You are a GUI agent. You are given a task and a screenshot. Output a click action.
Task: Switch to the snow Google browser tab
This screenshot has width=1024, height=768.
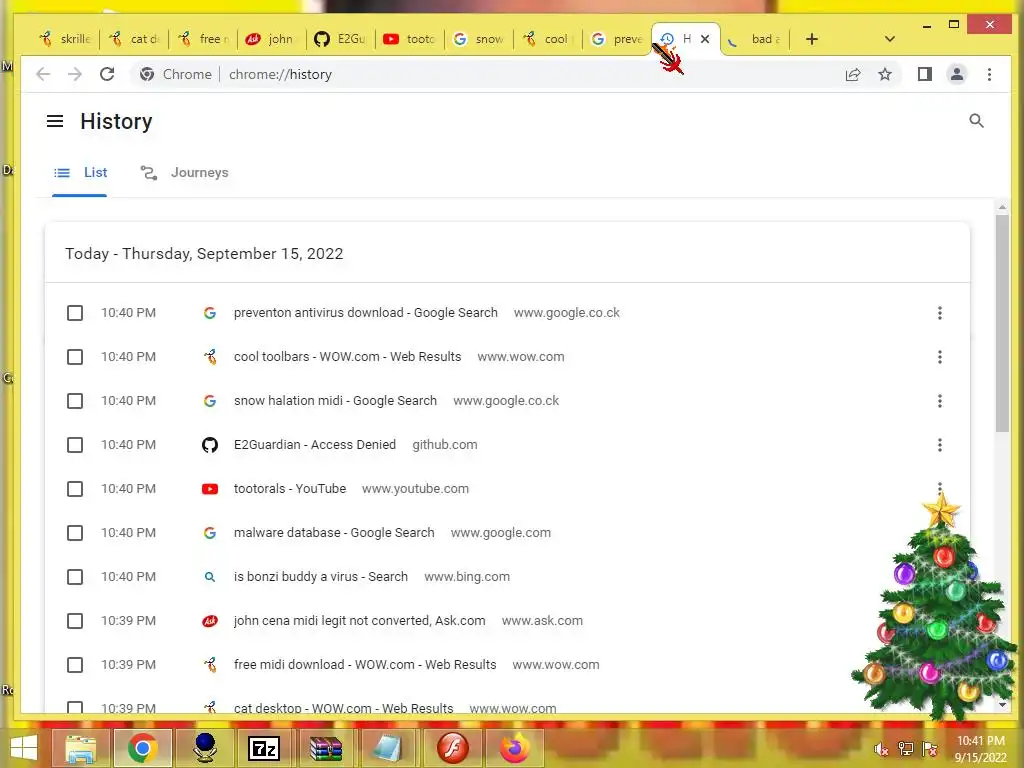point(479,39)
